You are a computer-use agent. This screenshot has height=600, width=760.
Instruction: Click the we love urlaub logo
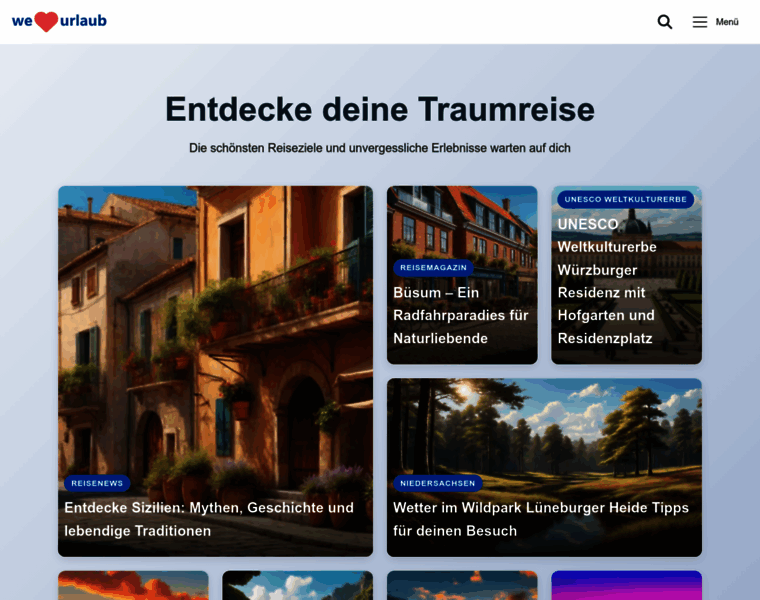59,21
